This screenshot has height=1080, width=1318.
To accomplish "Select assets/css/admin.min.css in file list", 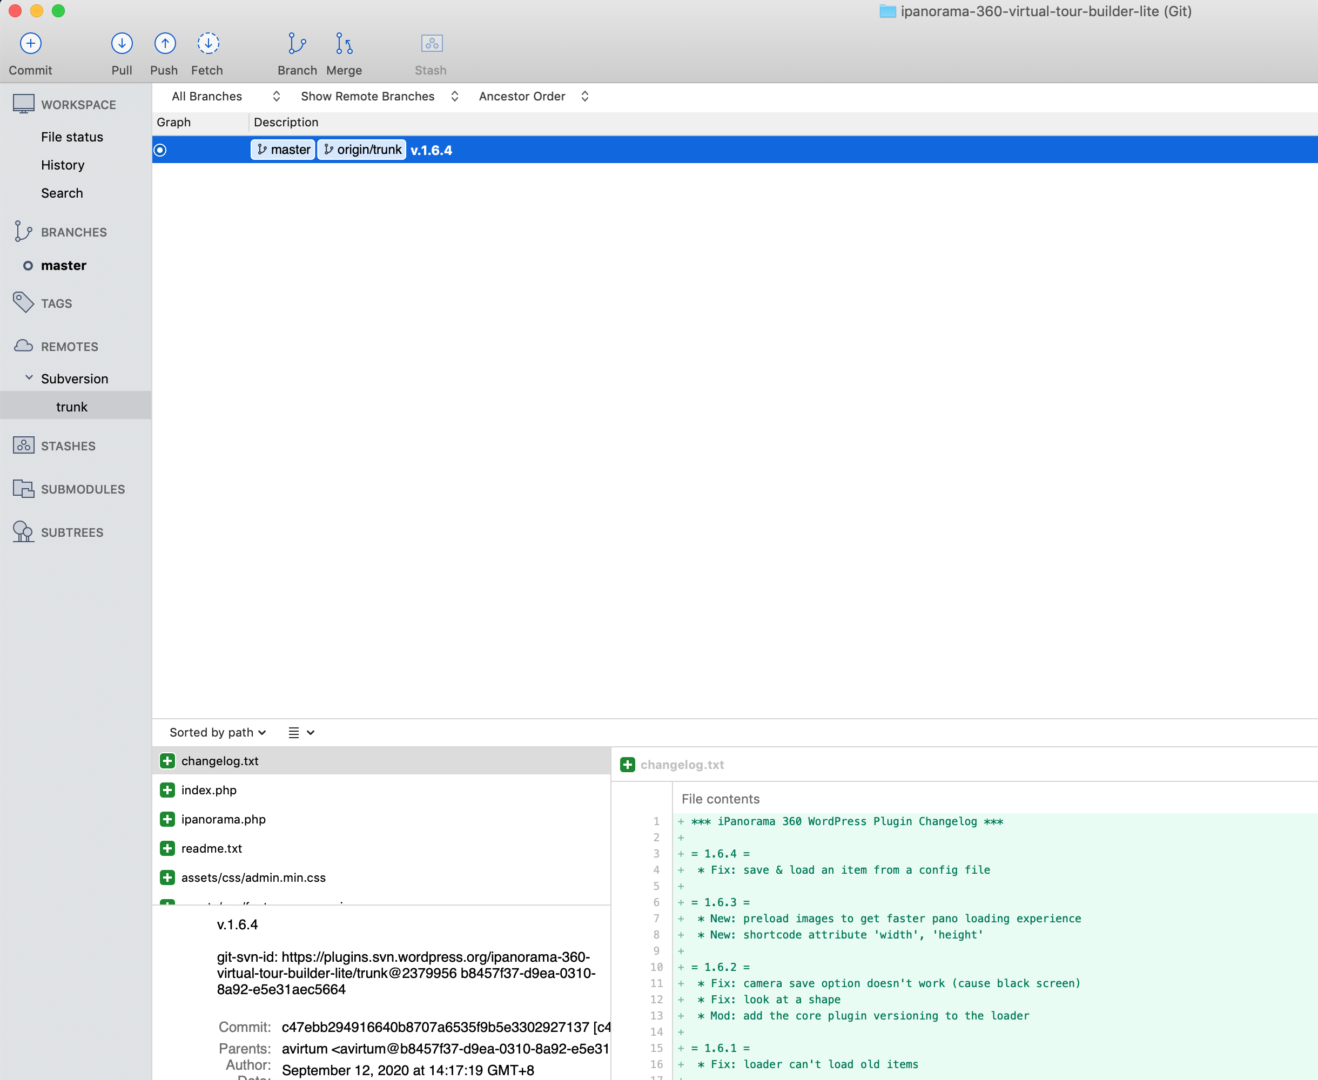I will point(381,878).
